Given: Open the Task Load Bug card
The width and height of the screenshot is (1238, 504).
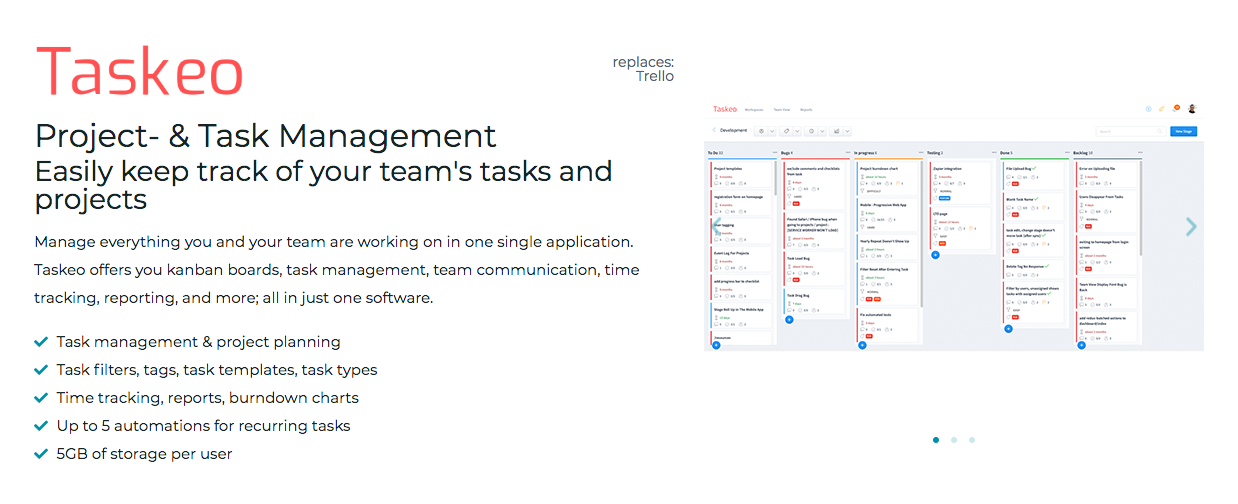Looking at the screenshot, I should point(814,269).
